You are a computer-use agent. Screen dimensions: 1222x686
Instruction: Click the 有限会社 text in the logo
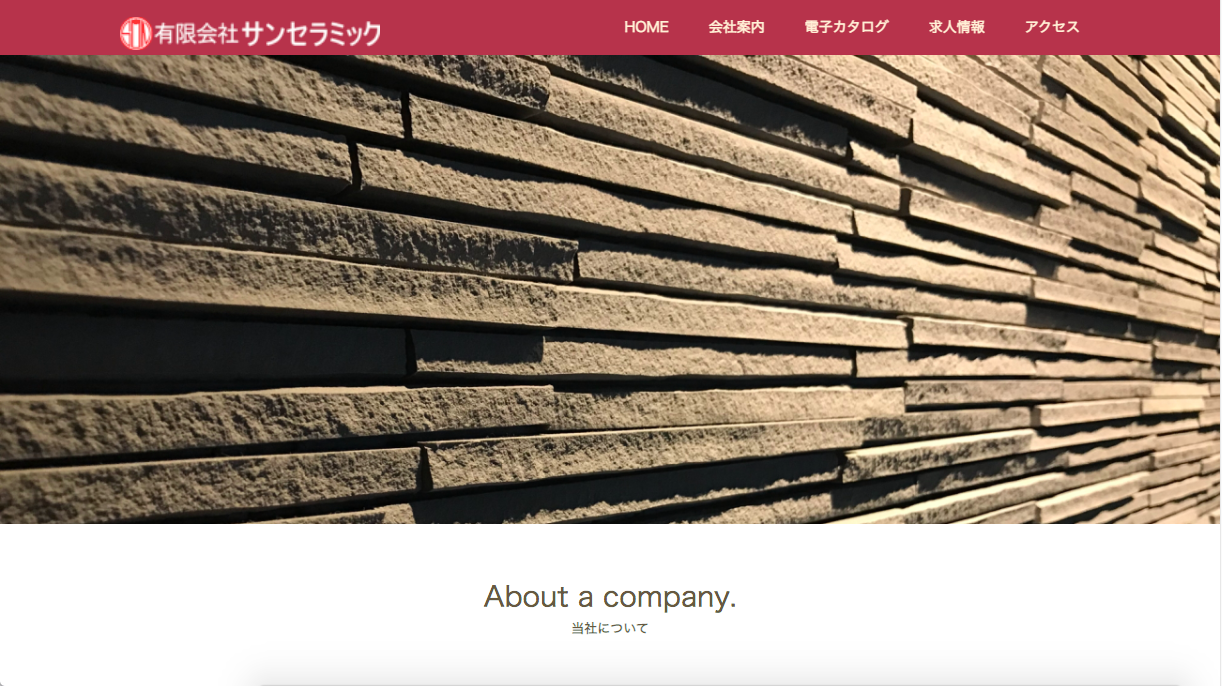196,34
